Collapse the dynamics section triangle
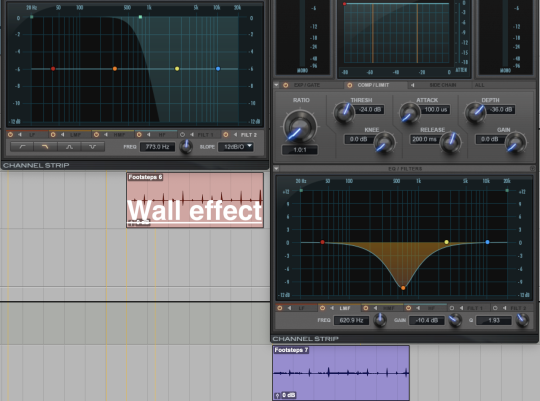 276,85
